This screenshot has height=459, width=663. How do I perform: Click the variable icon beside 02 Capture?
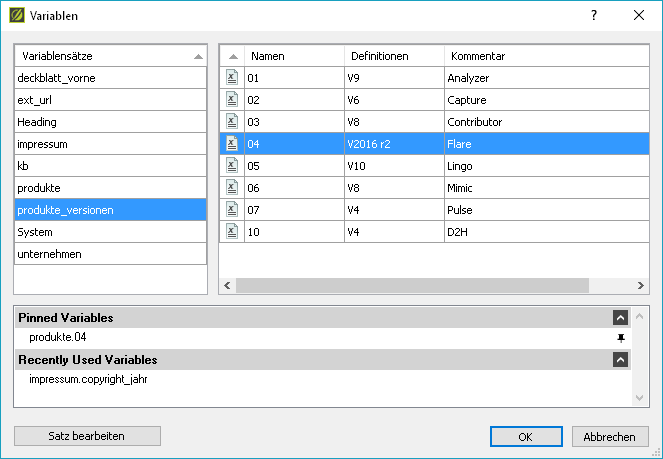pos(231,99)
